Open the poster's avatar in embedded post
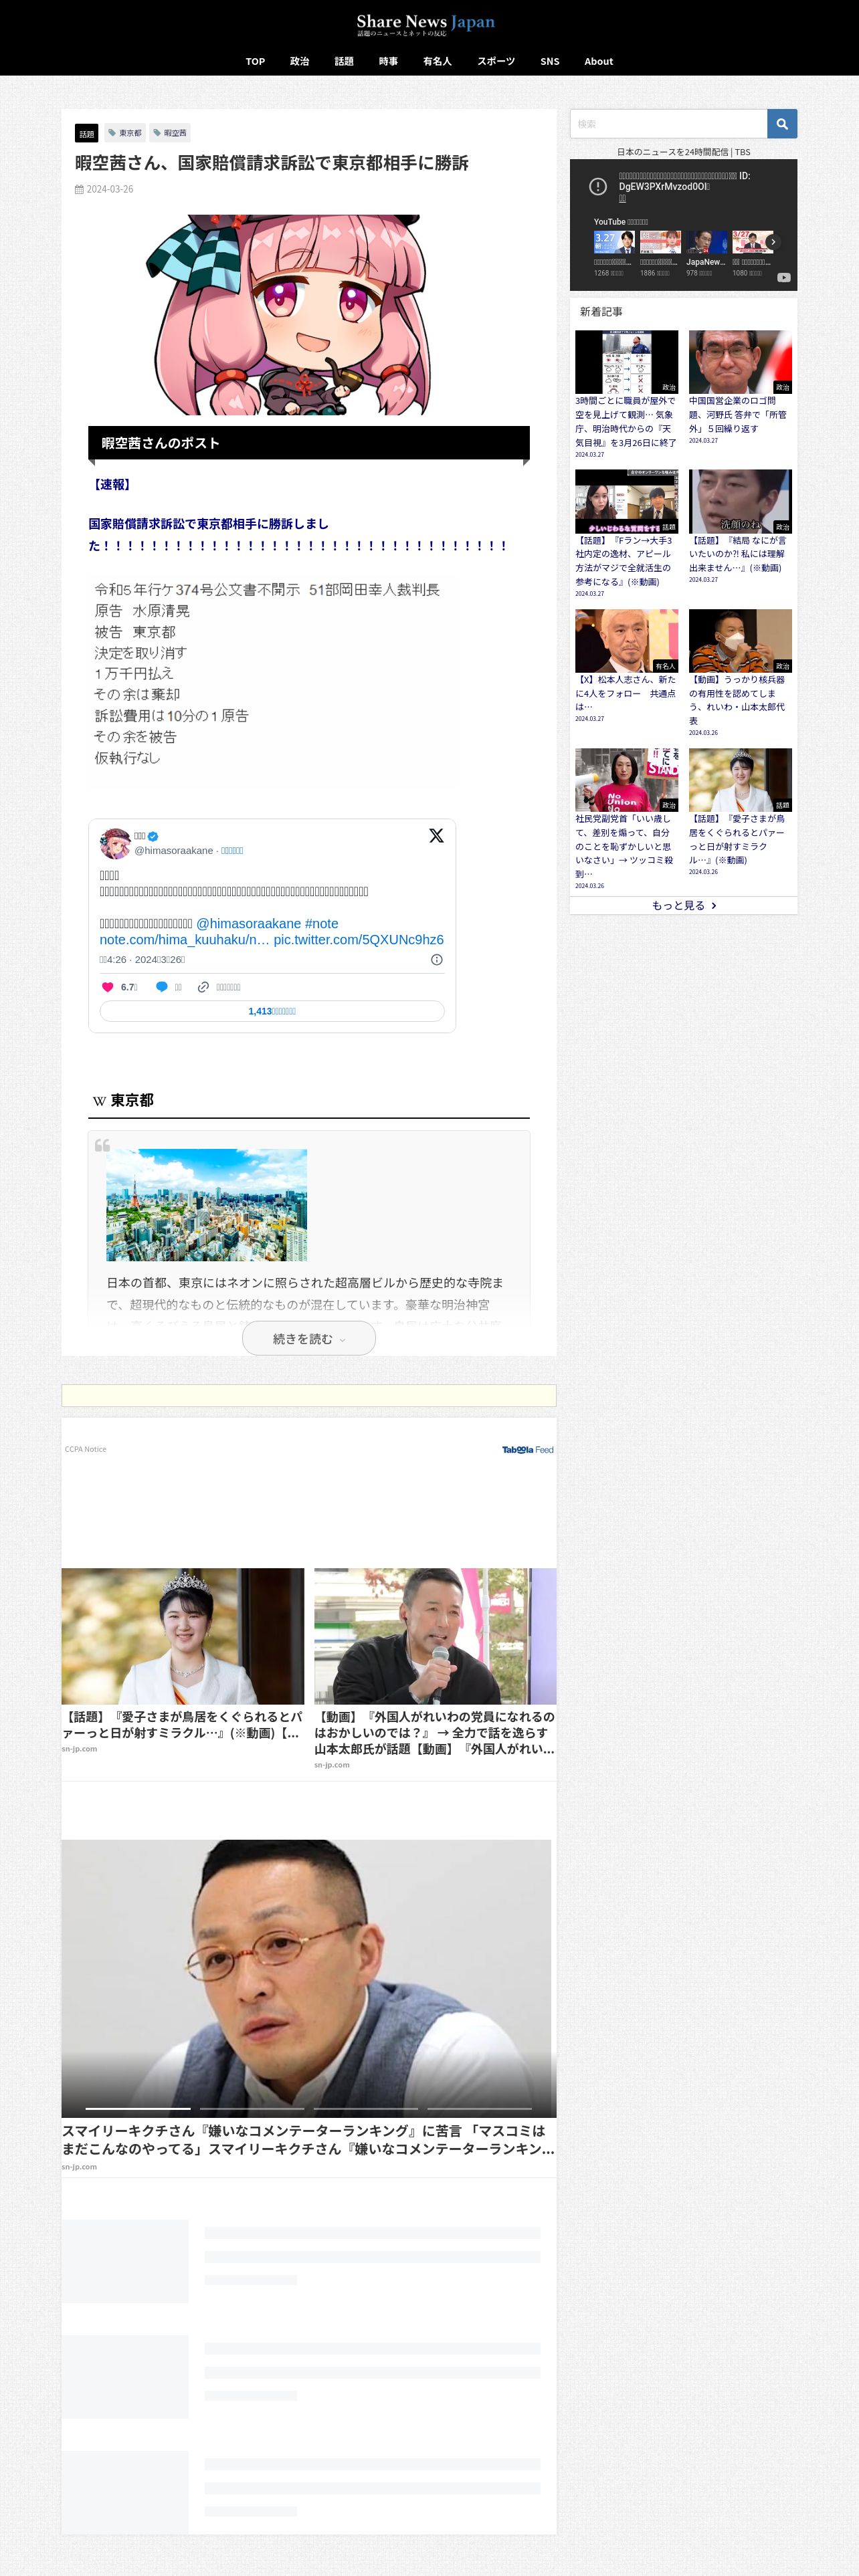Screen dimensions: 859x2576 point(115,843)
